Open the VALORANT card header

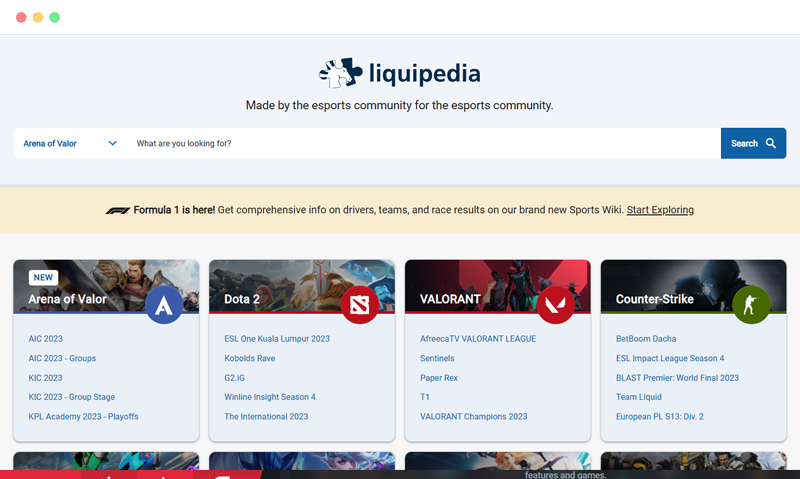497,286
